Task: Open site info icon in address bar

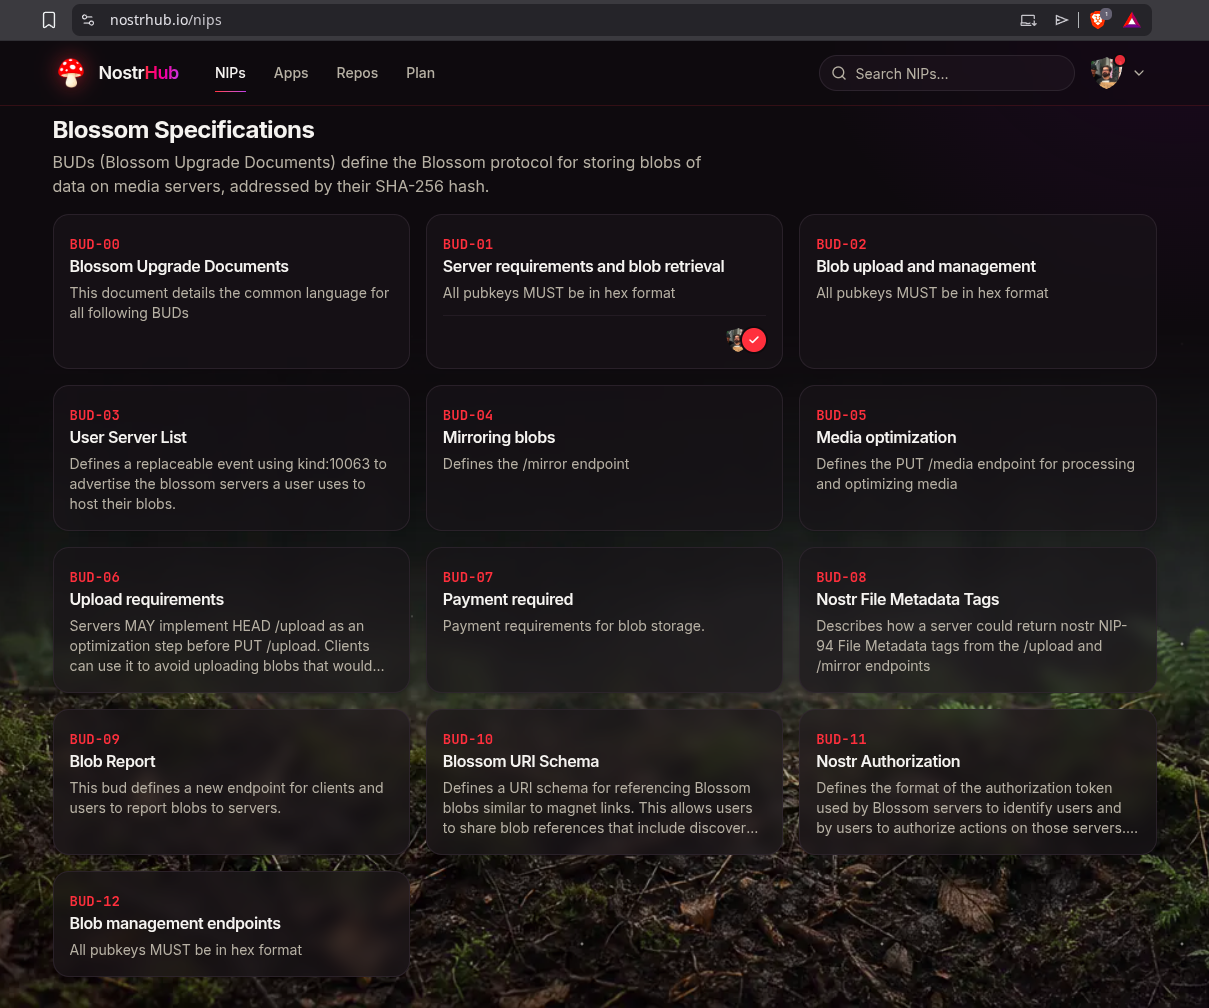Action: pos(88,20)
